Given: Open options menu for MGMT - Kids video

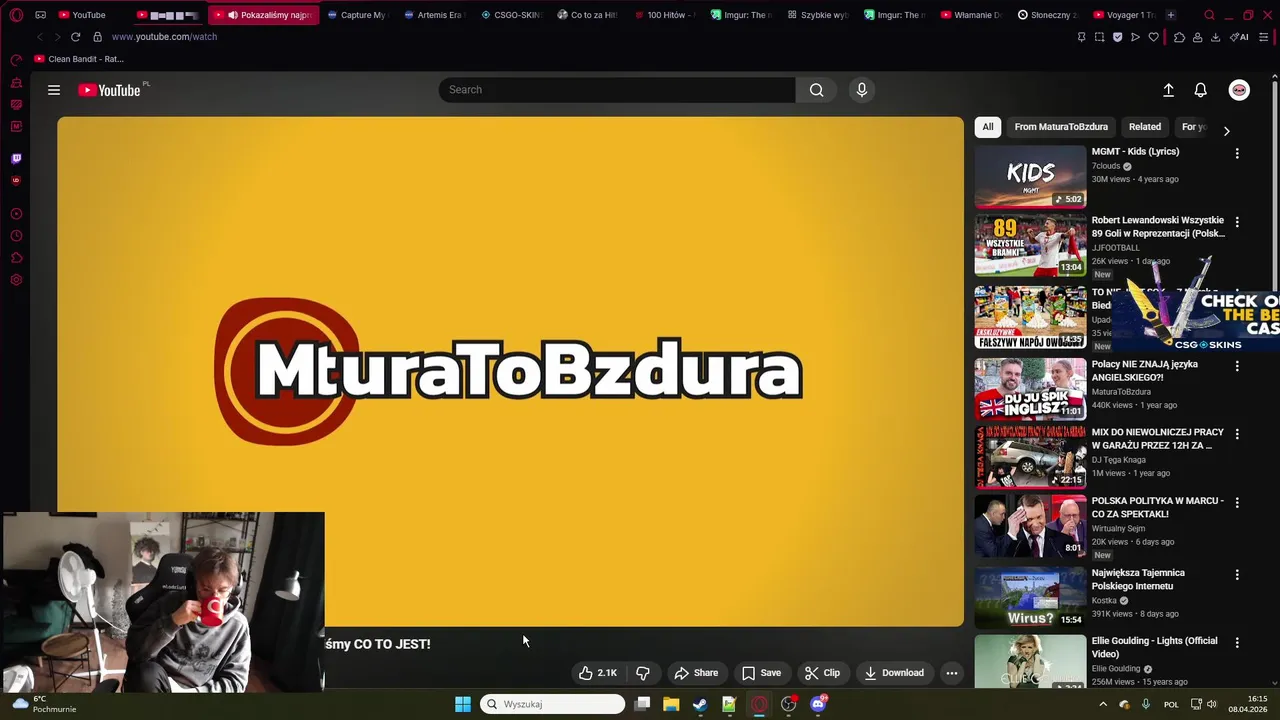Looking at the screenshot, I should [1237, 153].
